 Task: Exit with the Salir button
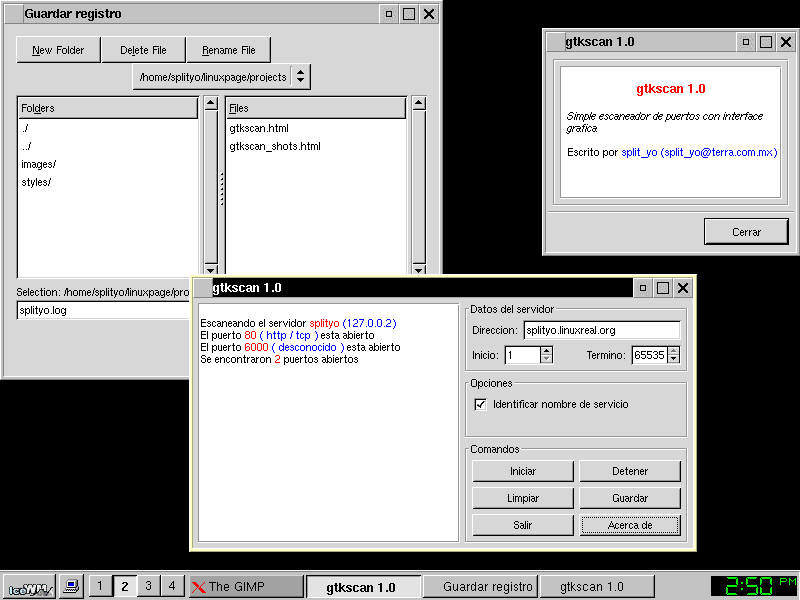[523, 525]
